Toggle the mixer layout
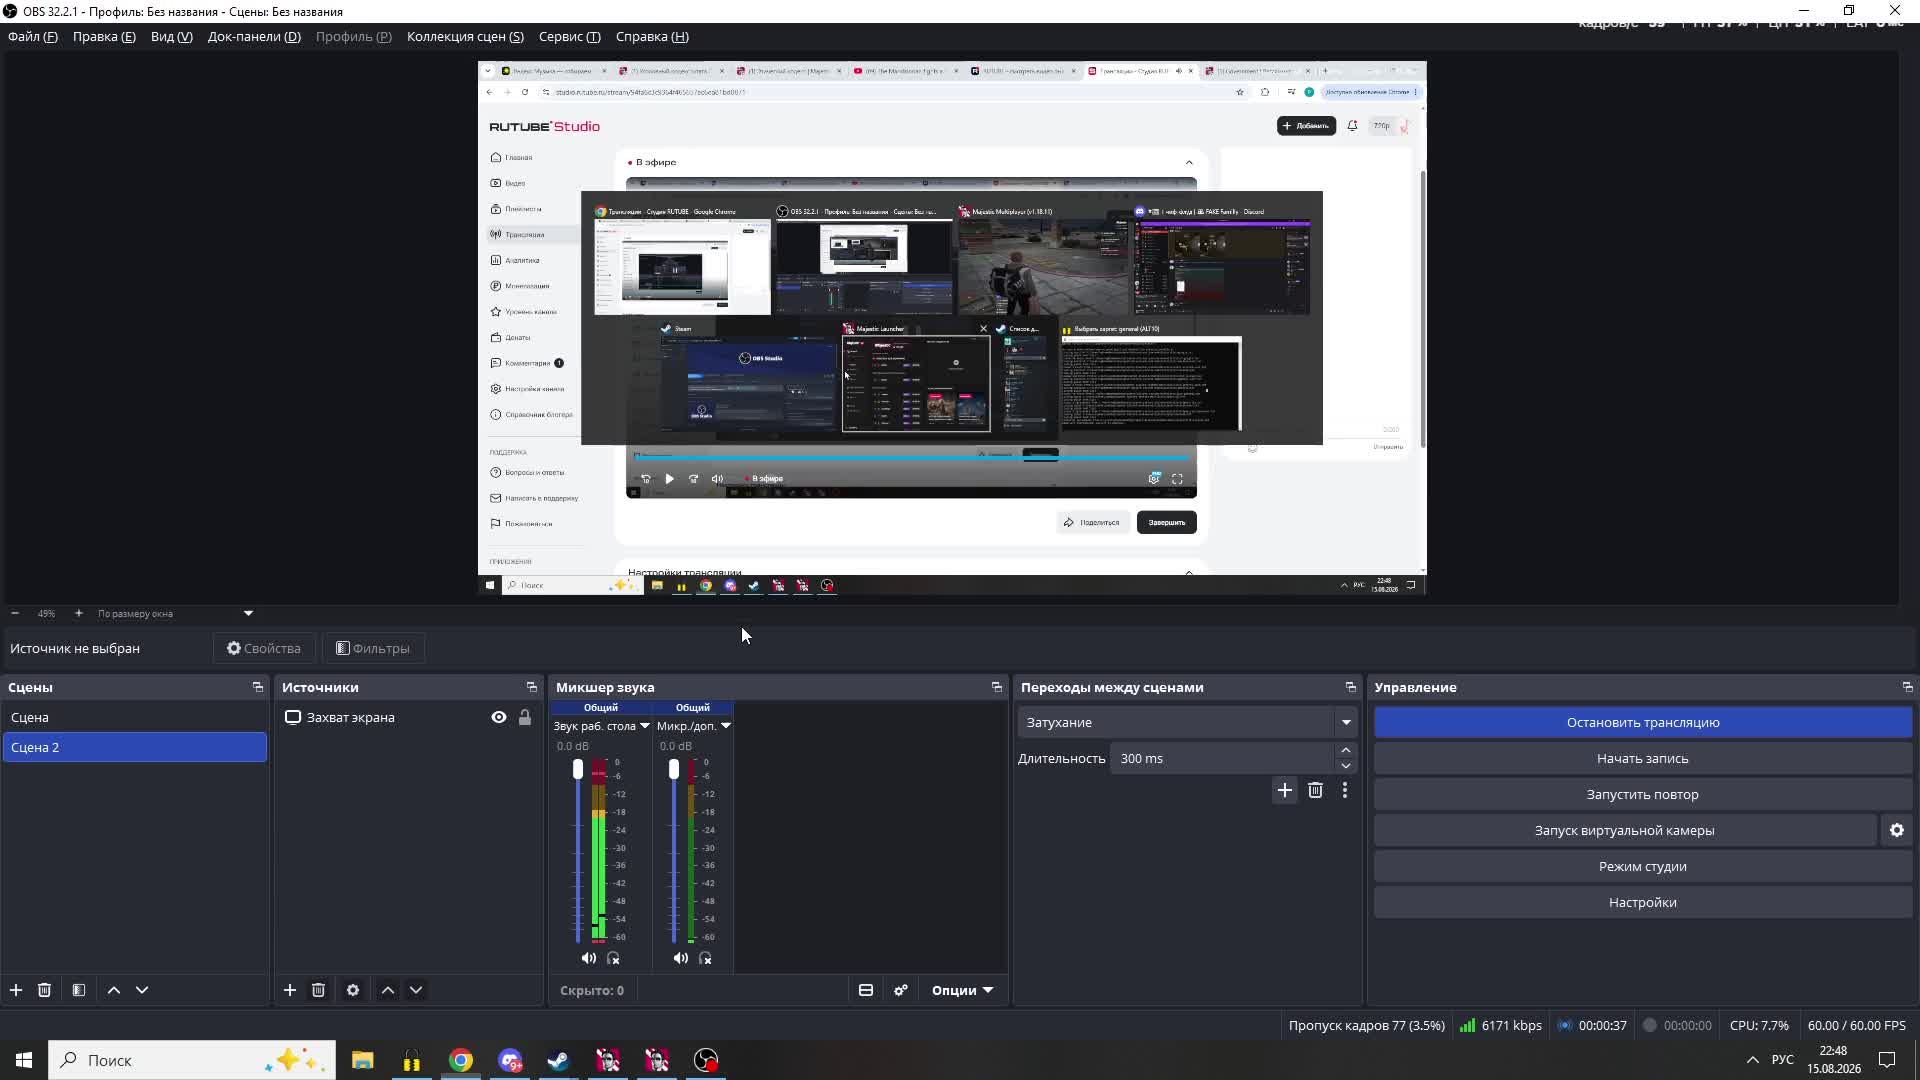 (866, 990)
